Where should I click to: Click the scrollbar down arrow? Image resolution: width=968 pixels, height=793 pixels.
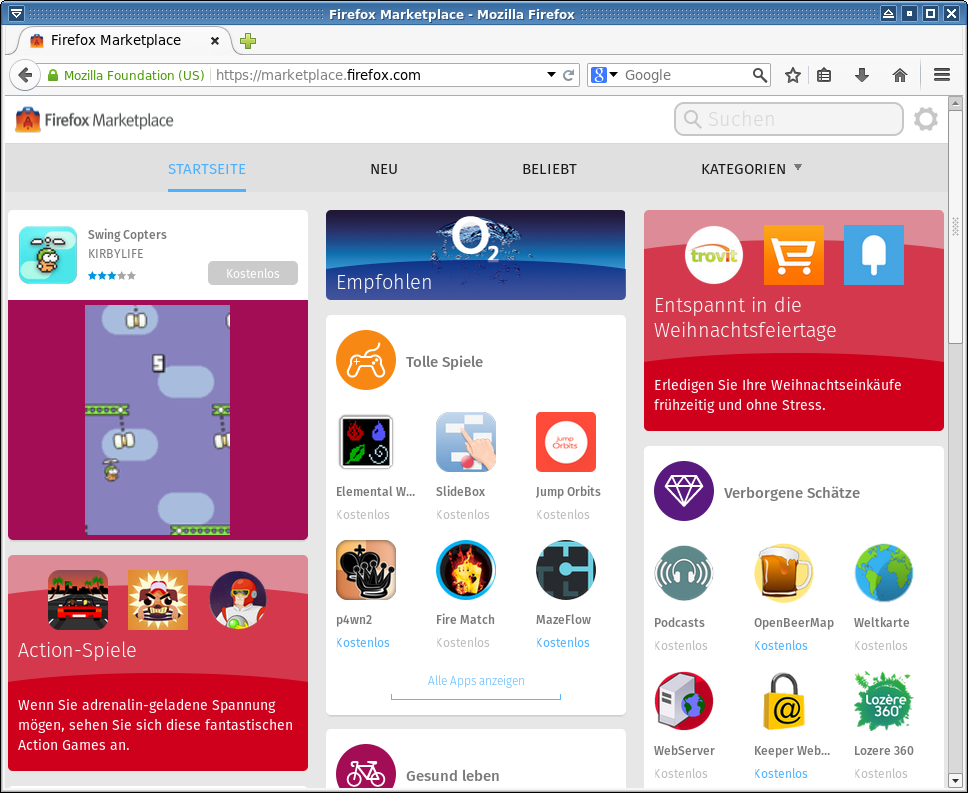pos(955,780)
